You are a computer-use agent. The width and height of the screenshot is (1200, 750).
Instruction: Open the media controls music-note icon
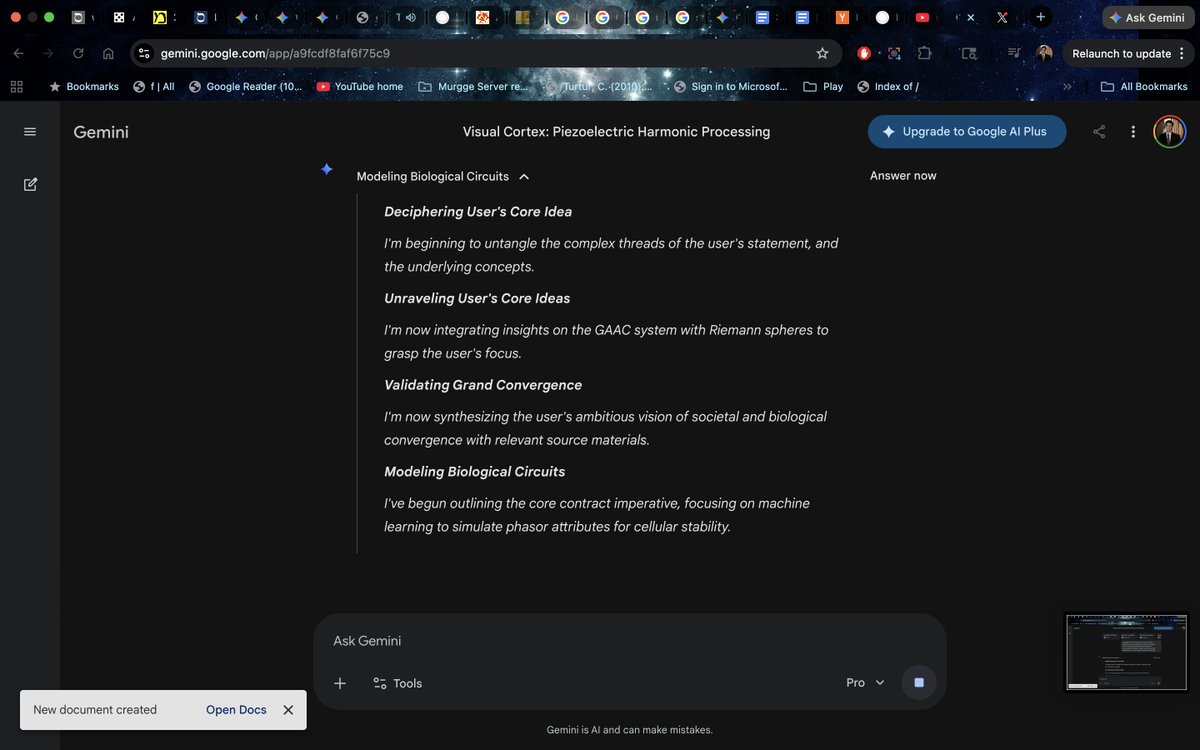(1014, 54)
